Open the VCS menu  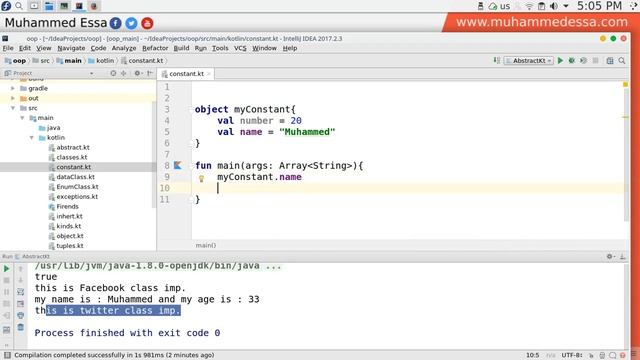(240, 48)
